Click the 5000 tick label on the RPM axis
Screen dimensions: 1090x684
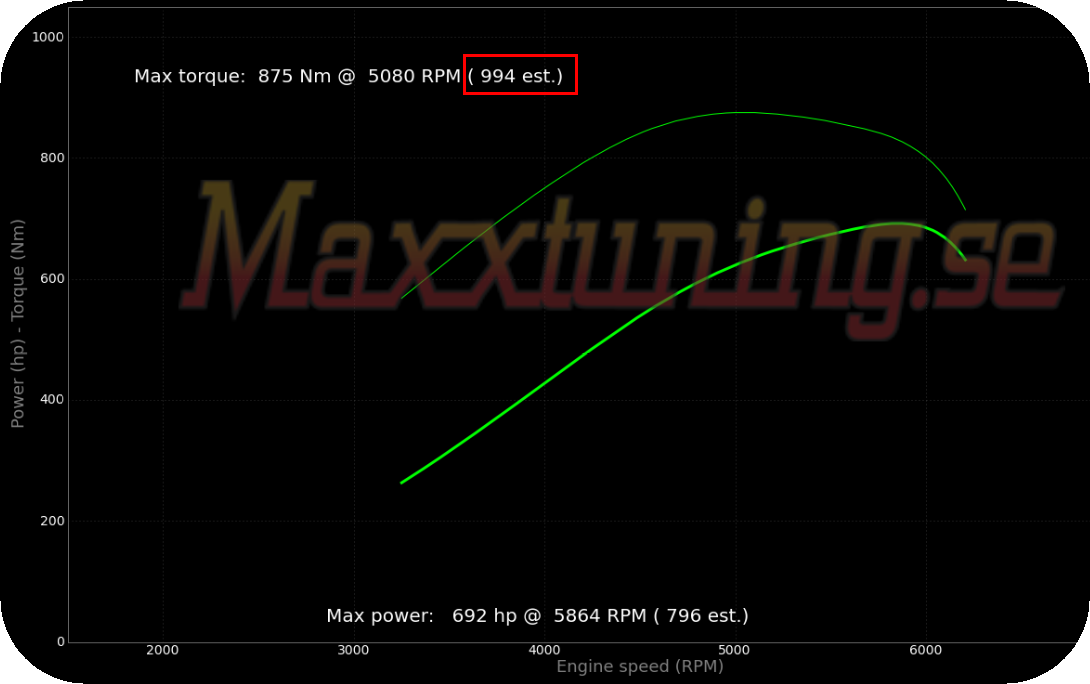click(735, 650)
